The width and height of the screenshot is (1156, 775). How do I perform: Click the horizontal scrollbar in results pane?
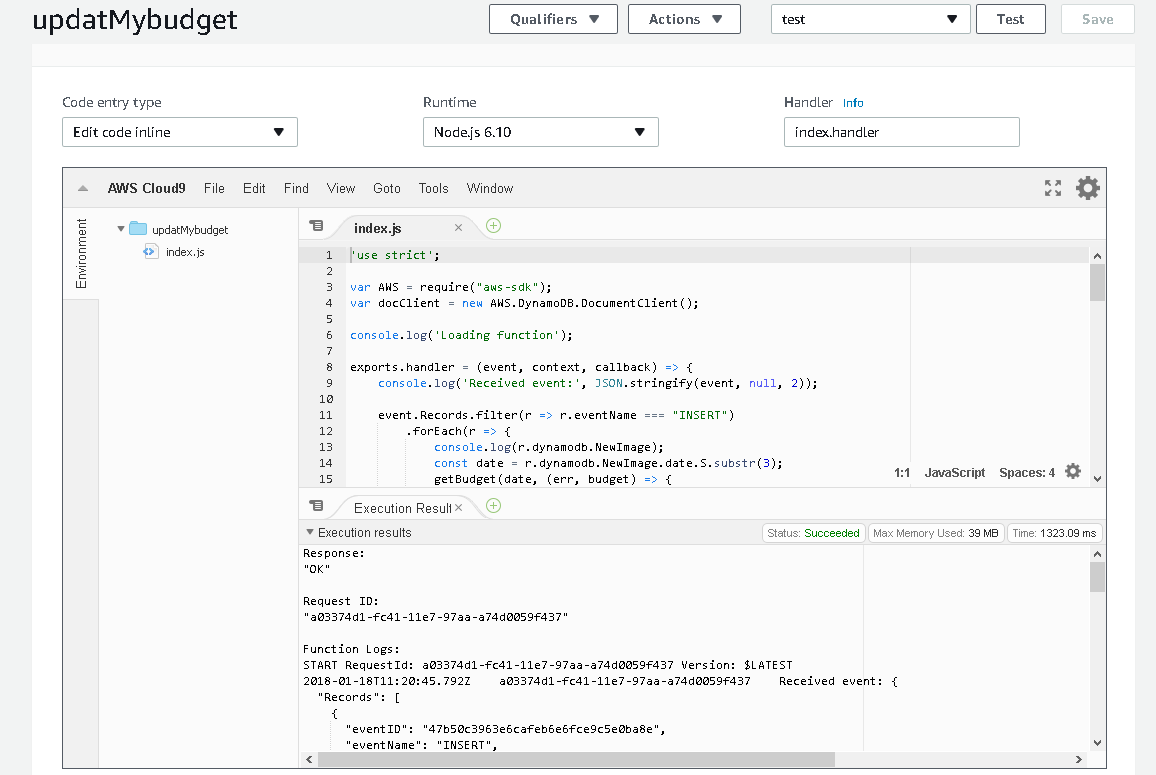click(x=576, y=760)
